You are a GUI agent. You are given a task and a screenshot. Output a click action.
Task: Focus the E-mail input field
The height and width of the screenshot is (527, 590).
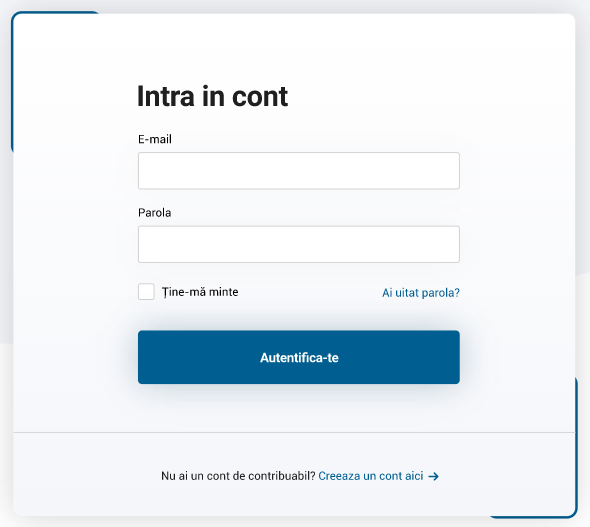[x=299, y=171]
